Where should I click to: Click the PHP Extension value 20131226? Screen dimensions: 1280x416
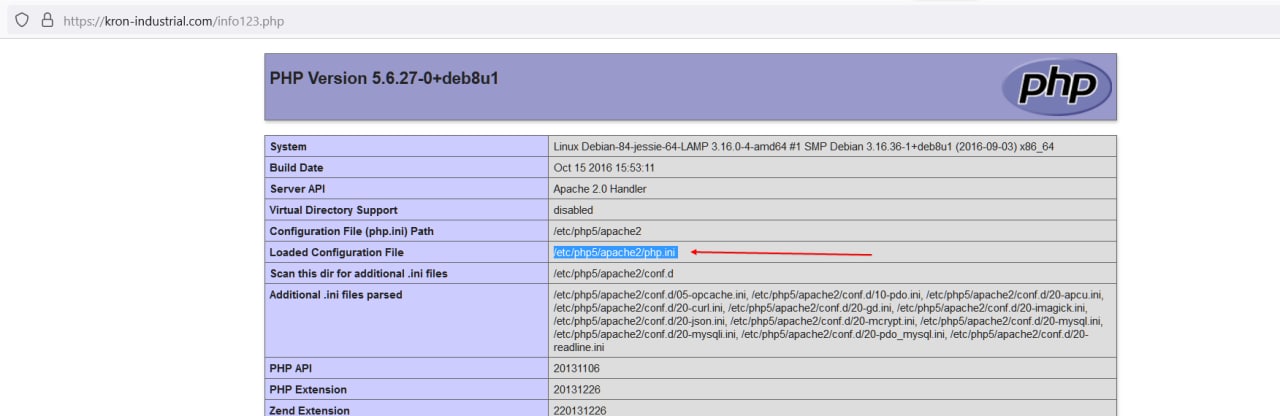[x=577, y=389]
